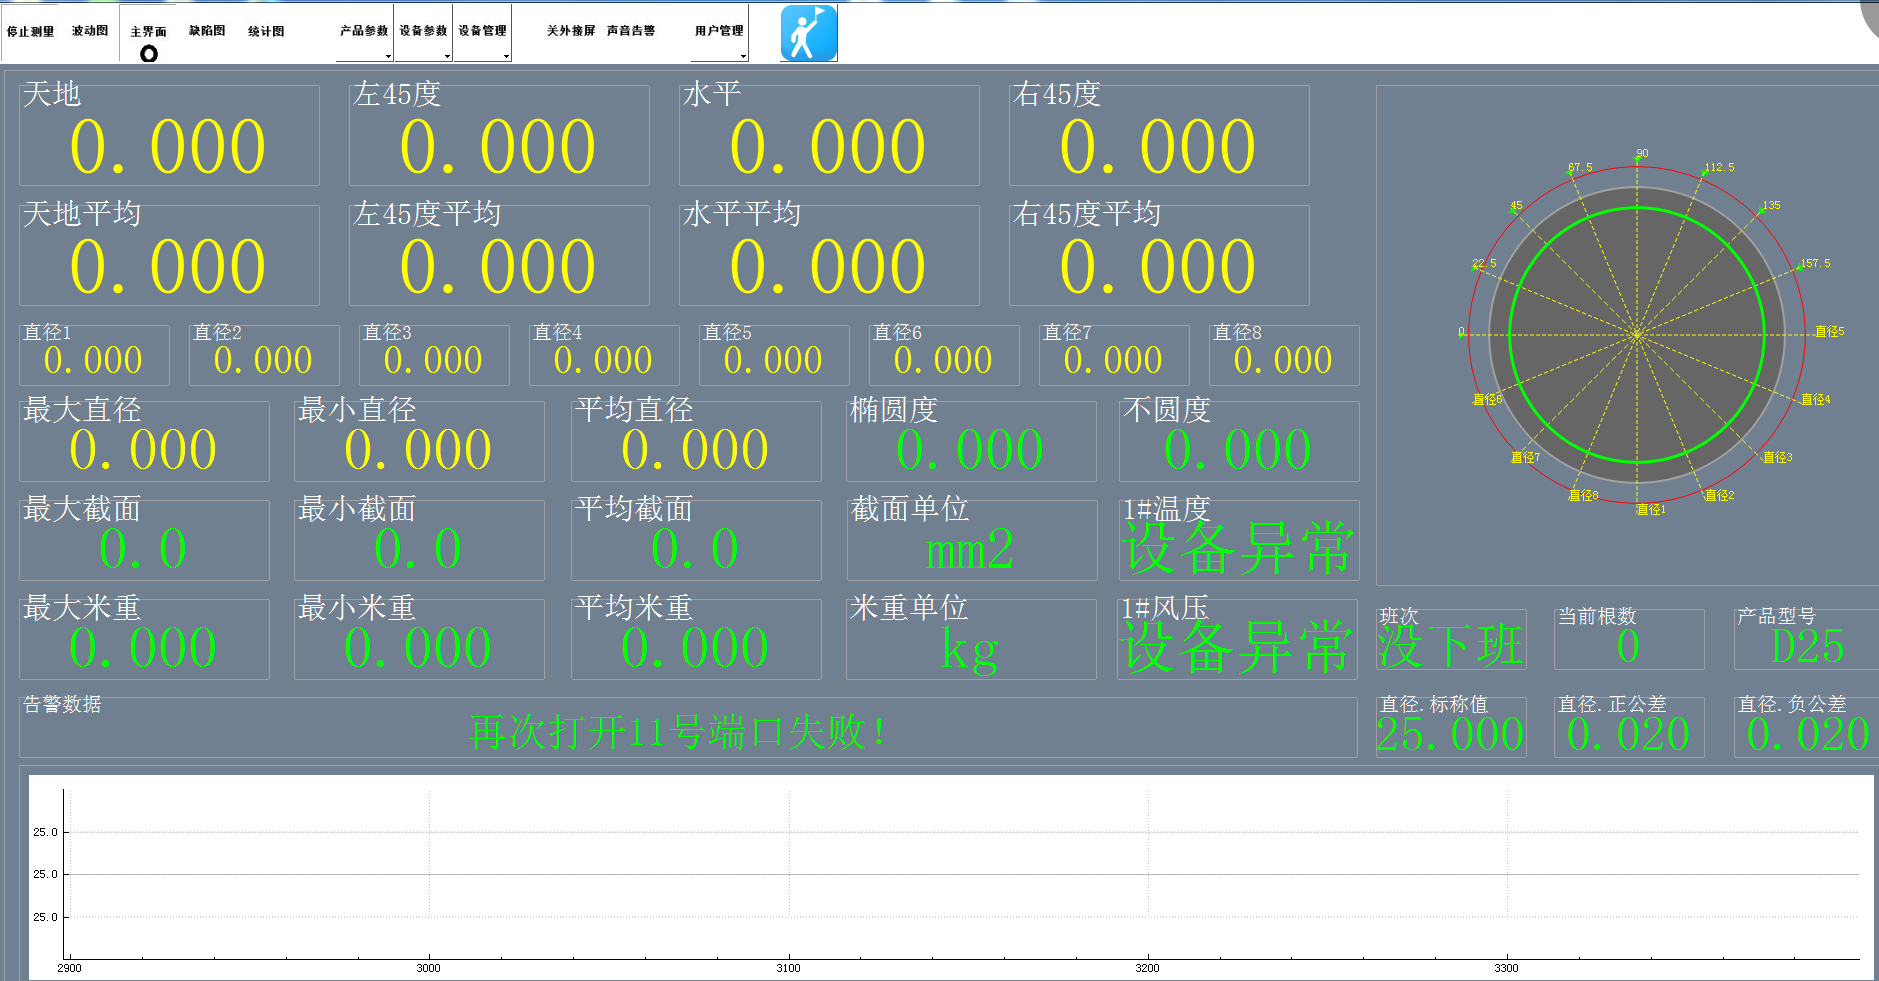This screenshot has width=1879, height=981.
Task: Show the 统计图 view
Action: [266, 31]
